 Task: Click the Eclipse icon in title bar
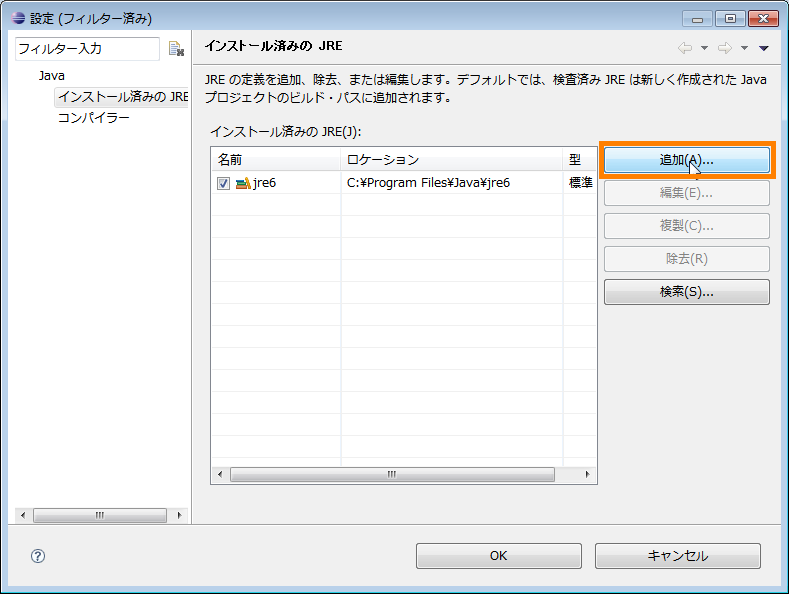tap(19, 19)
